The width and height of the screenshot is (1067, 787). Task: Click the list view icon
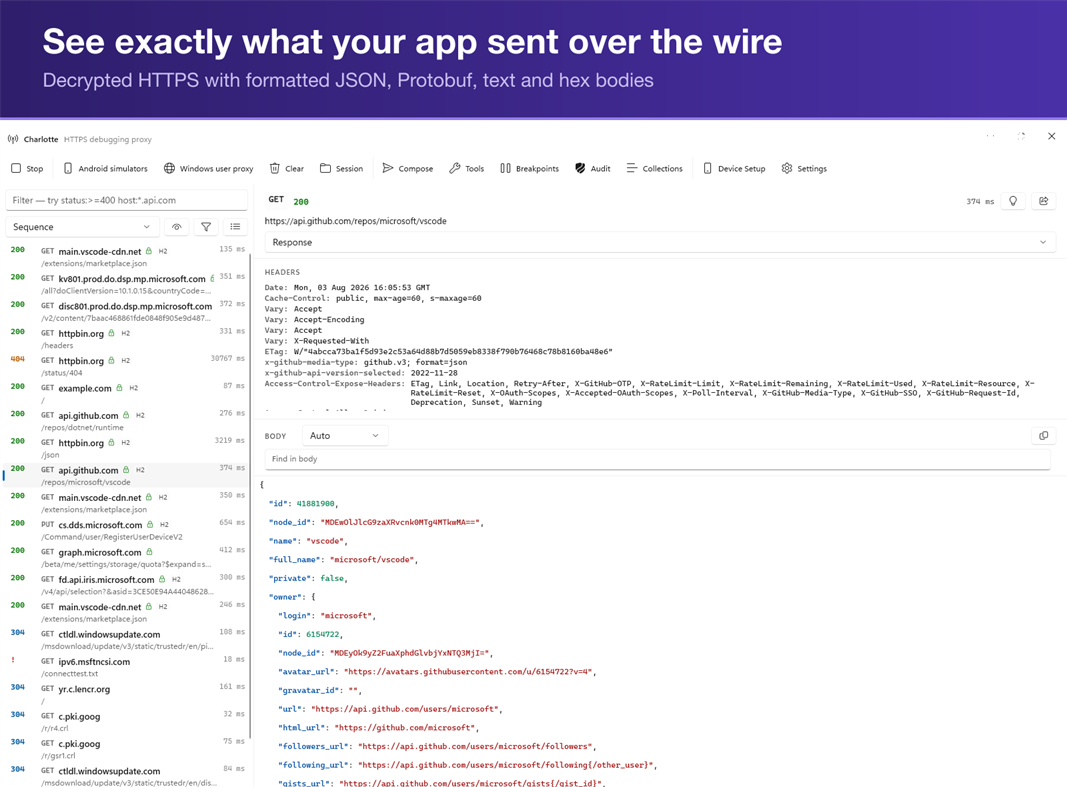point(235,227)
